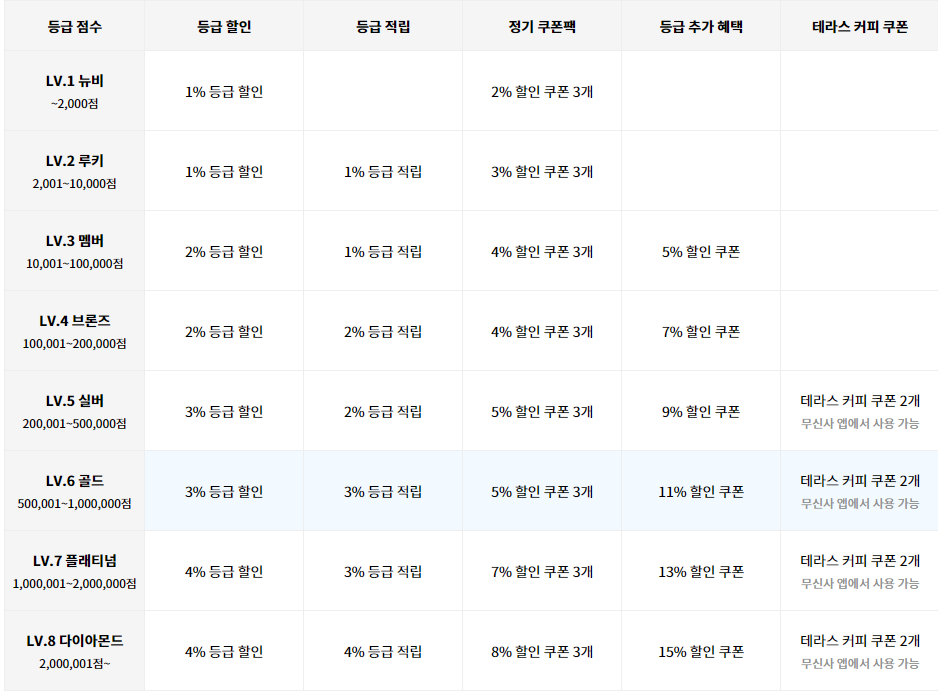Click the 등급 점수 column header

coord(74,26)
